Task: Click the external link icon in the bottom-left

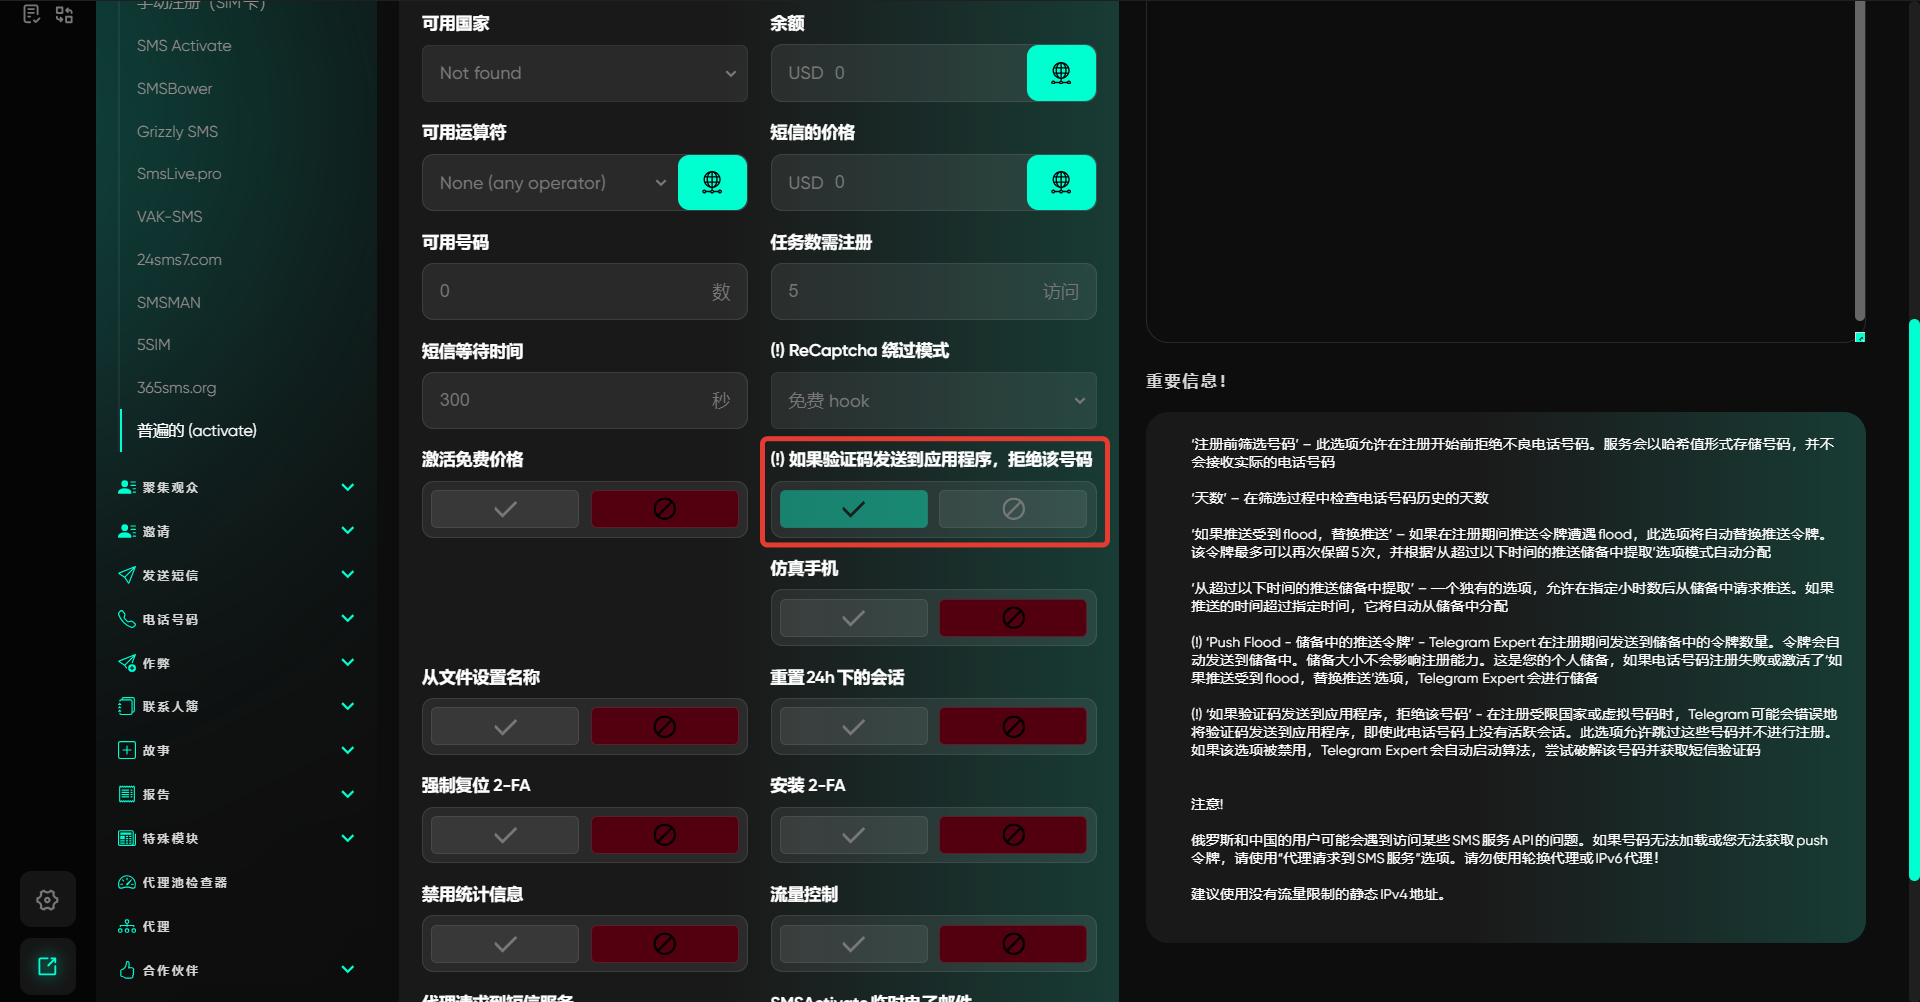Action: [47, 966]
